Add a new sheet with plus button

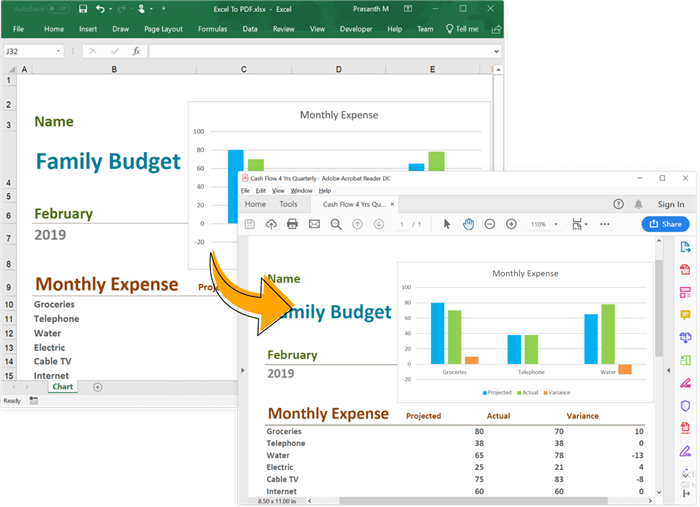(97, 386)
